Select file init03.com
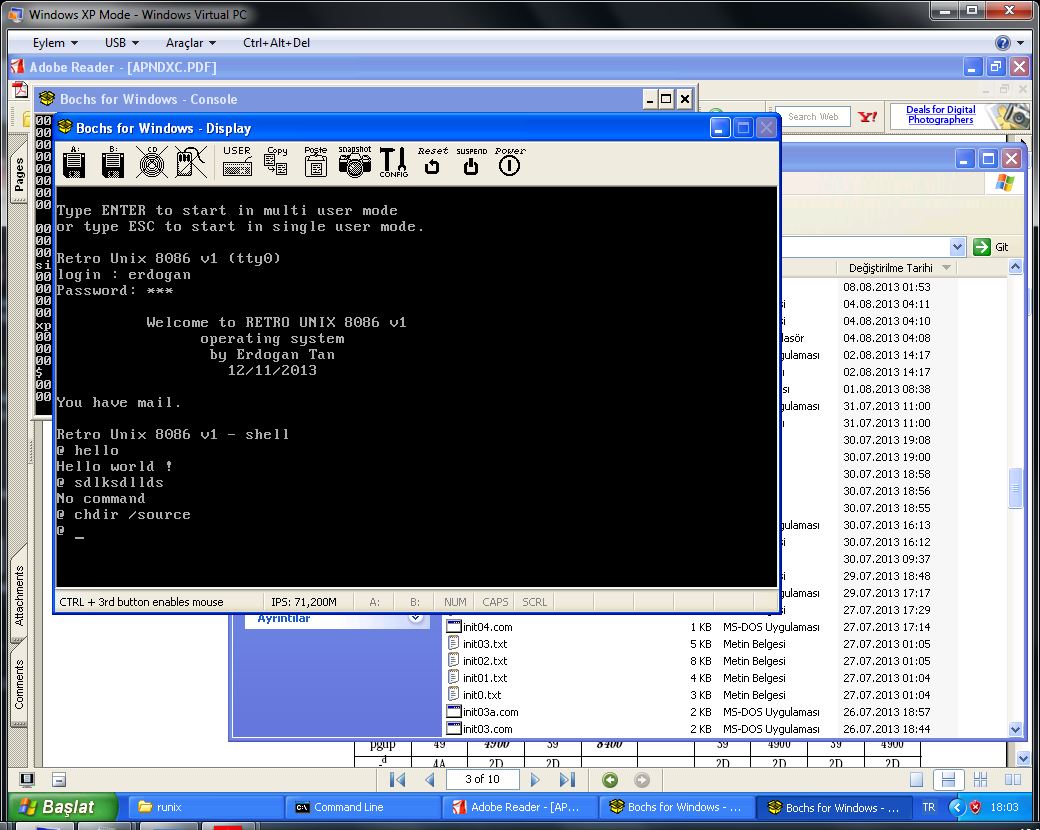The height and width of the screenshot is (830, 1040). [488, 729]
